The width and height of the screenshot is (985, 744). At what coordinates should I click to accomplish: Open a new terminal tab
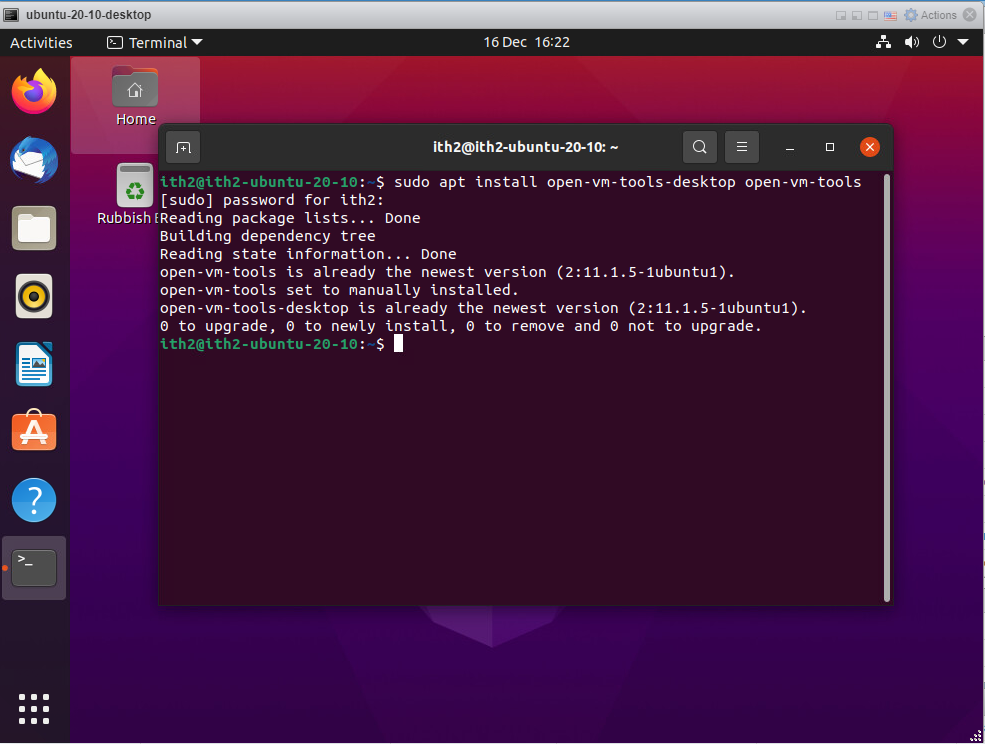183,147
